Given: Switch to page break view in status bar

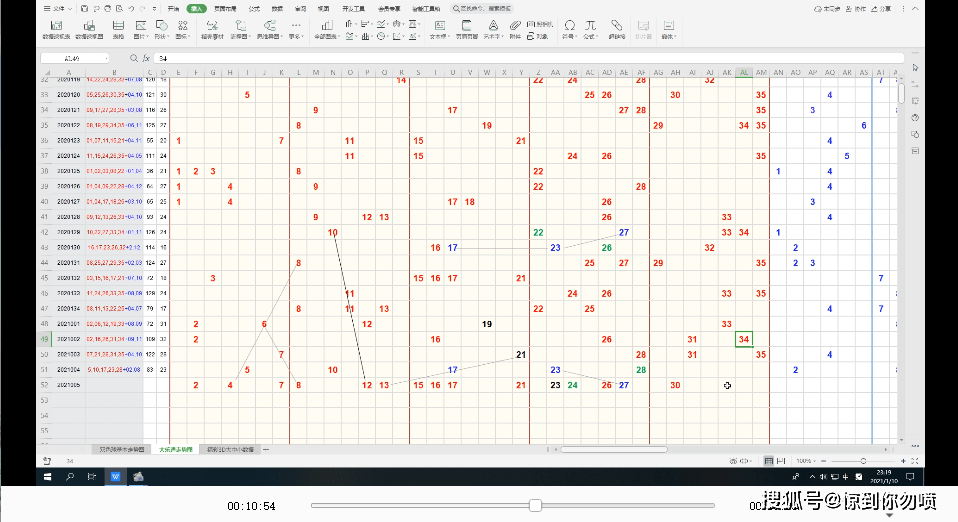Looking at the screenshot, I should coord(781,461).
